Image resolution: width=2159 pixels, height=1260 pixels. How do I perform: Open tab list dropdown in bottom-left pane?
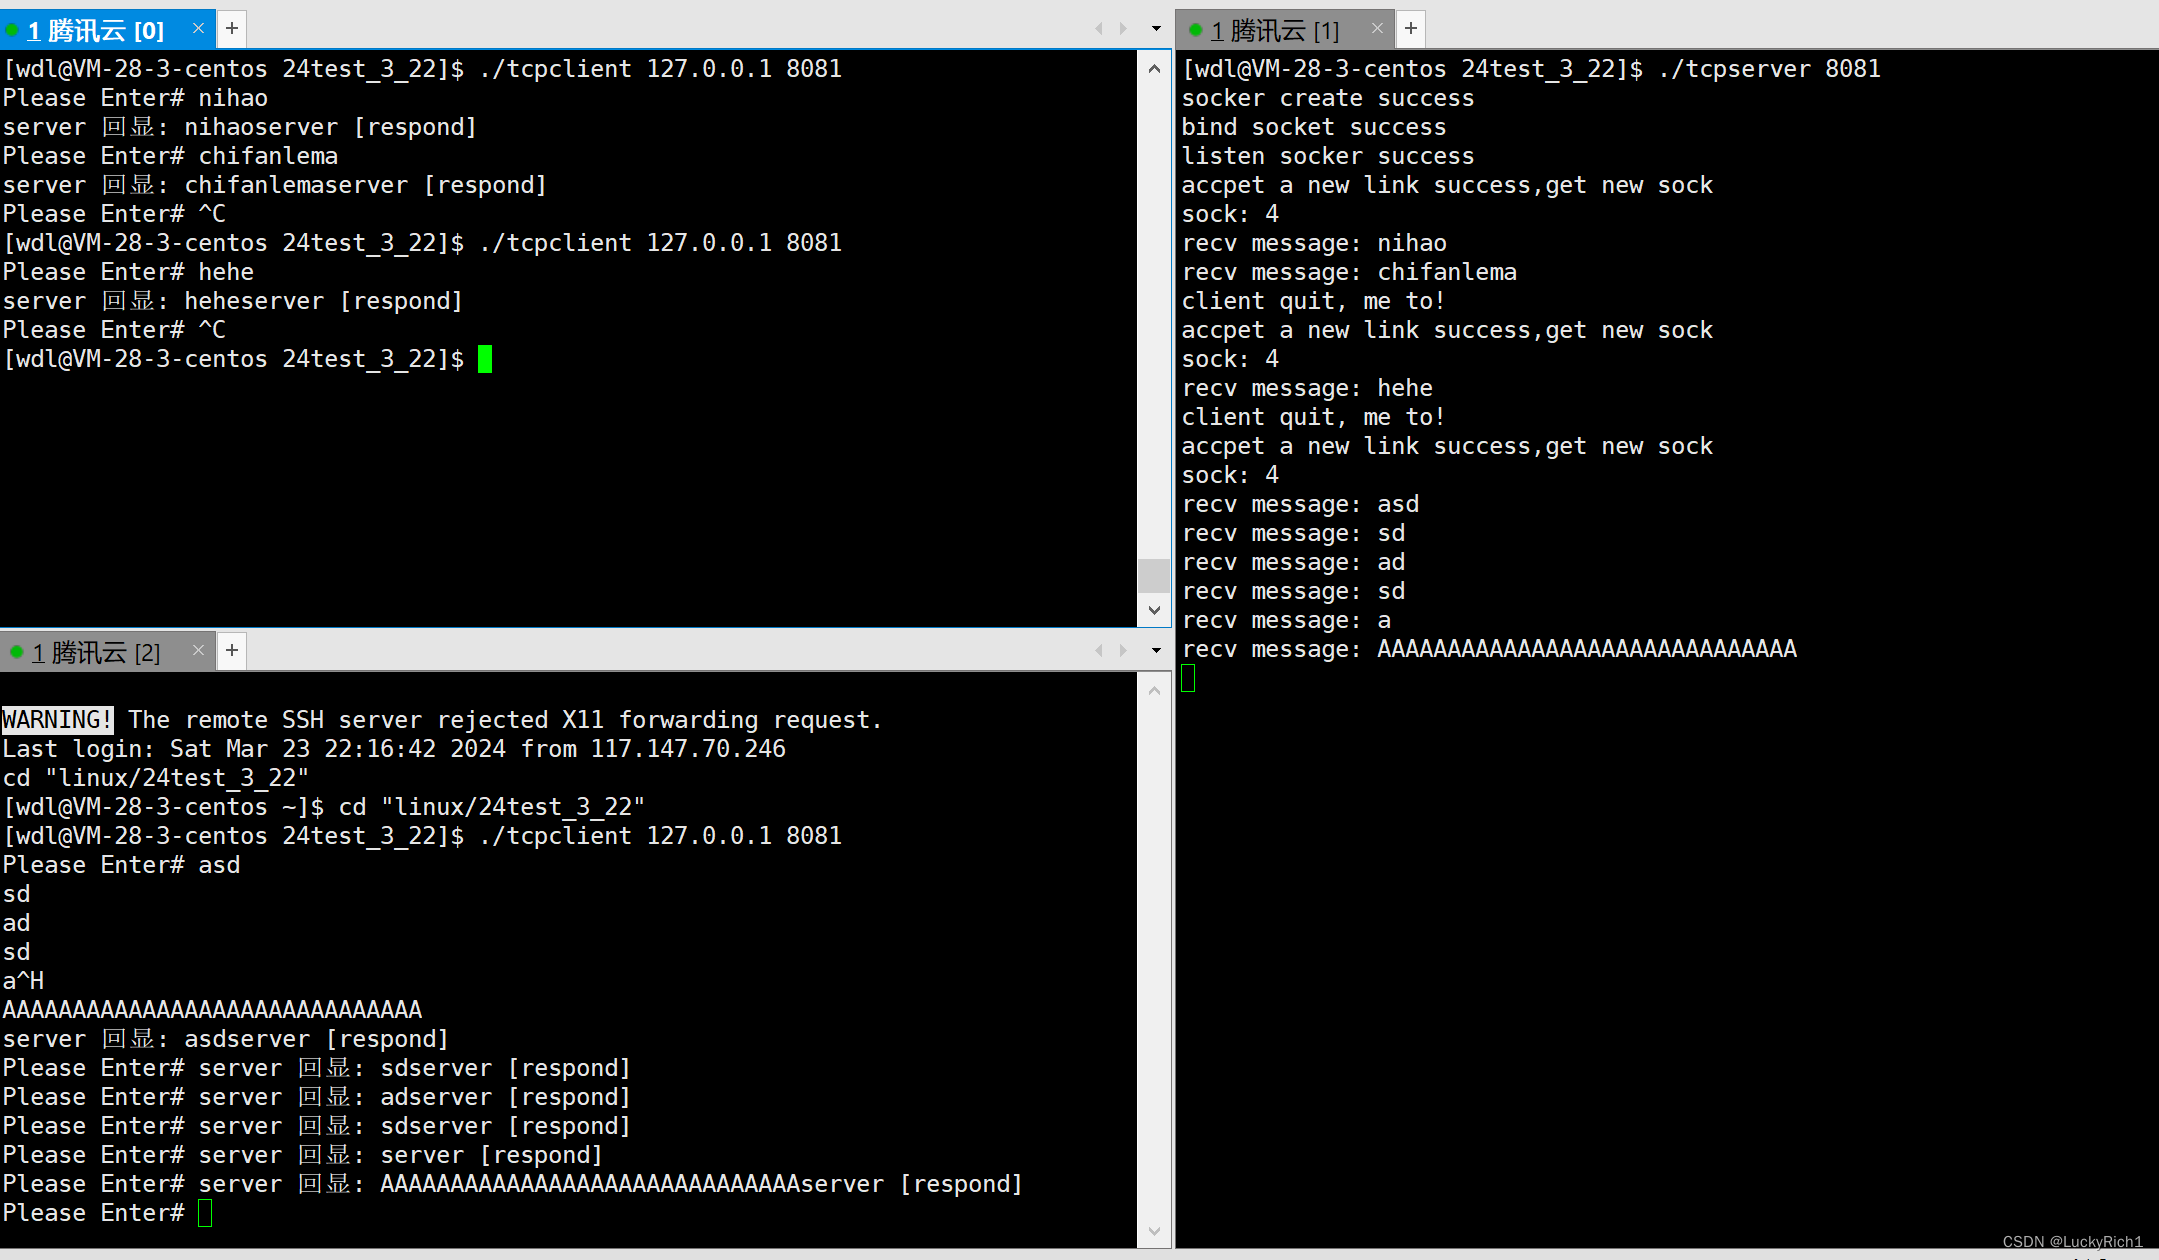[x=1156, y=650]
